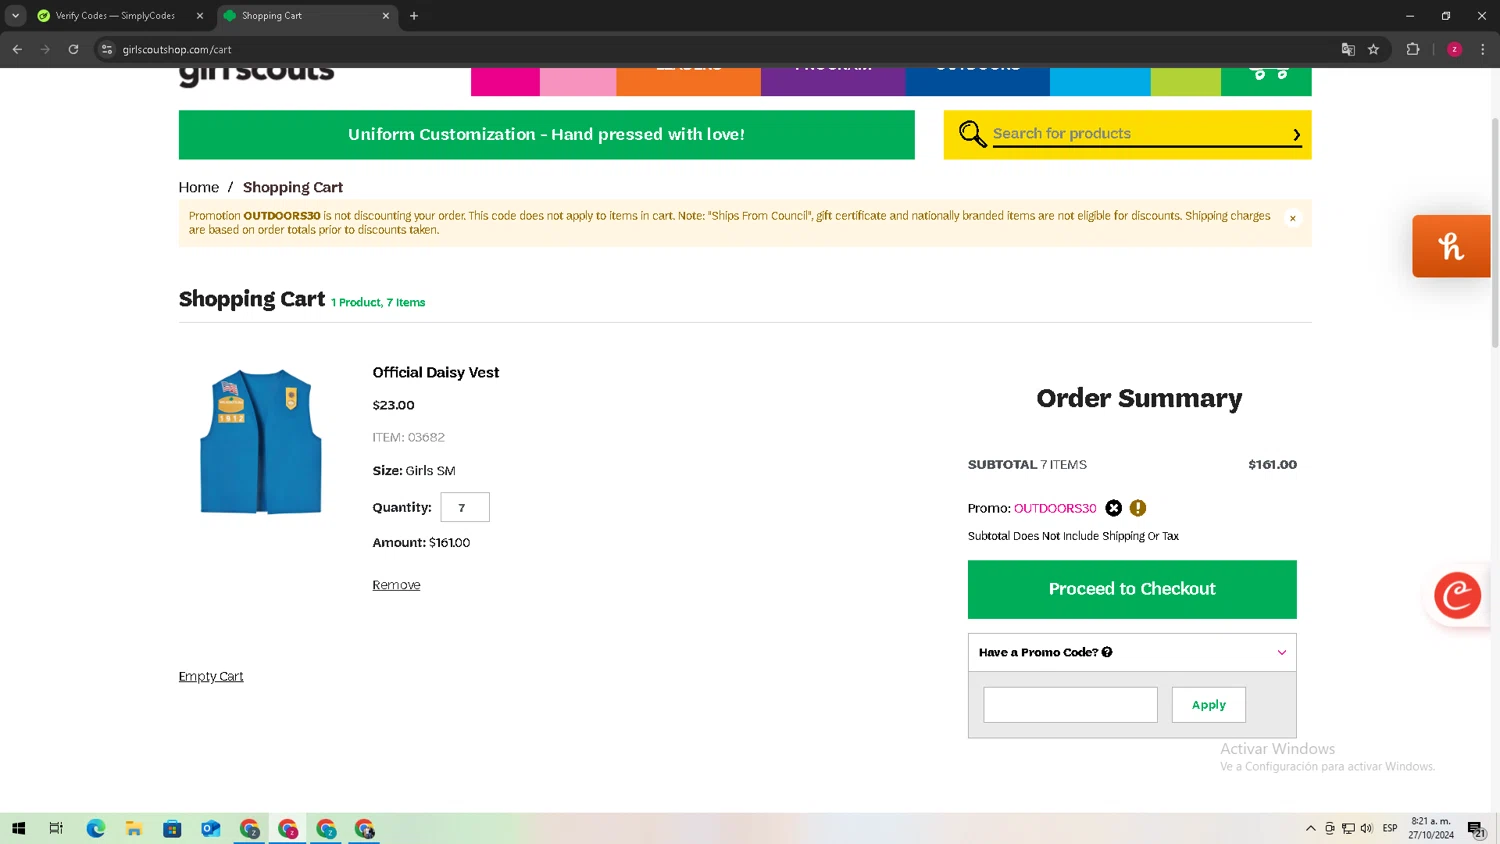This screenshot has height=844, width=1500.
Task: Click the page vertical scrollbar
Action: click(1495, 232)
